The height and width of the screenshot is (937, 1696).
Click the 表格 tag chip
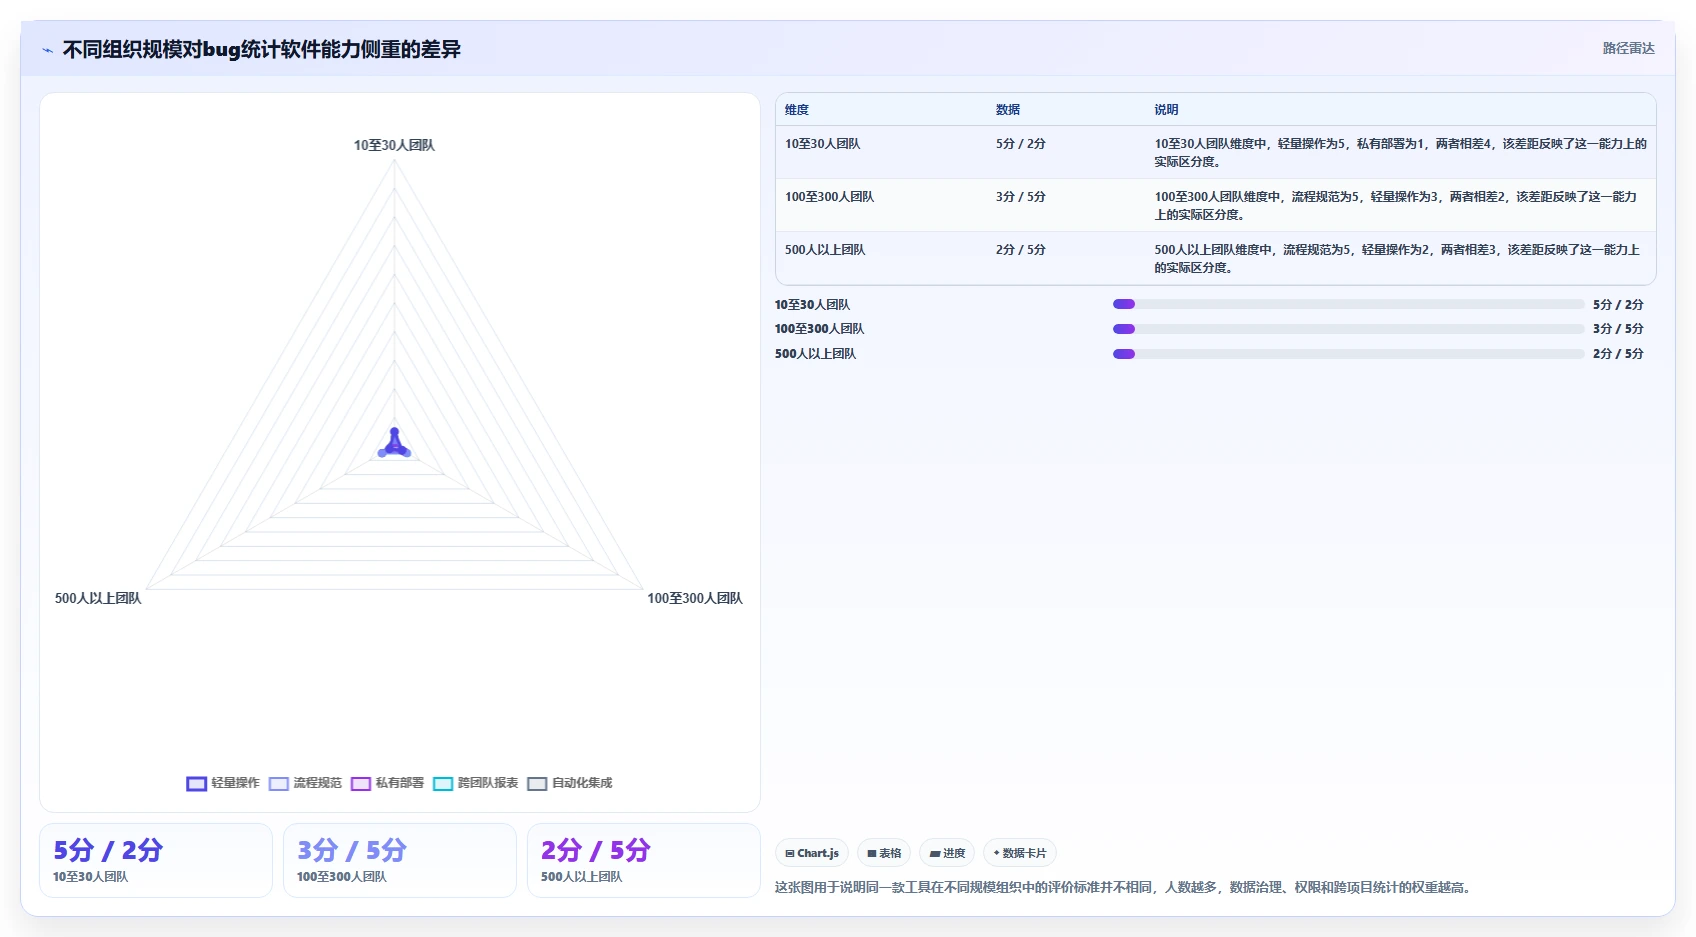(884, 853)
